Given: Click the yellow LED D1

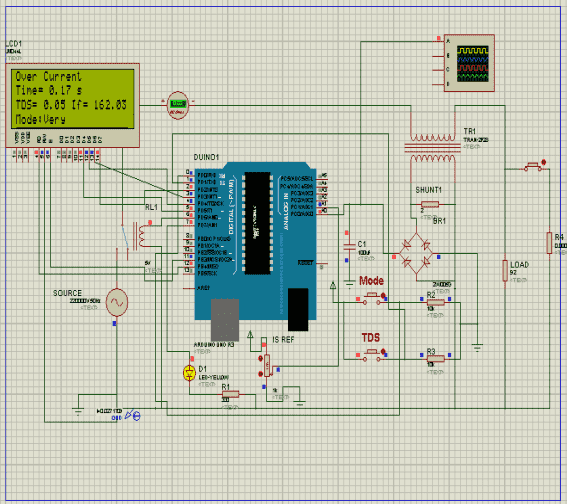Looking at the screenshot, I should point(189,373).
